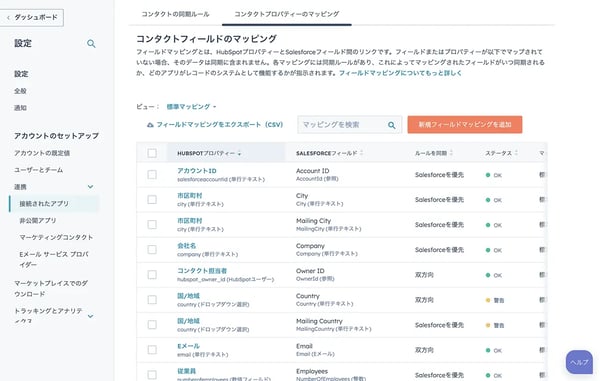Check the box for 国/地域 Country row
This screenshot has height=381, width=600.
152,300
